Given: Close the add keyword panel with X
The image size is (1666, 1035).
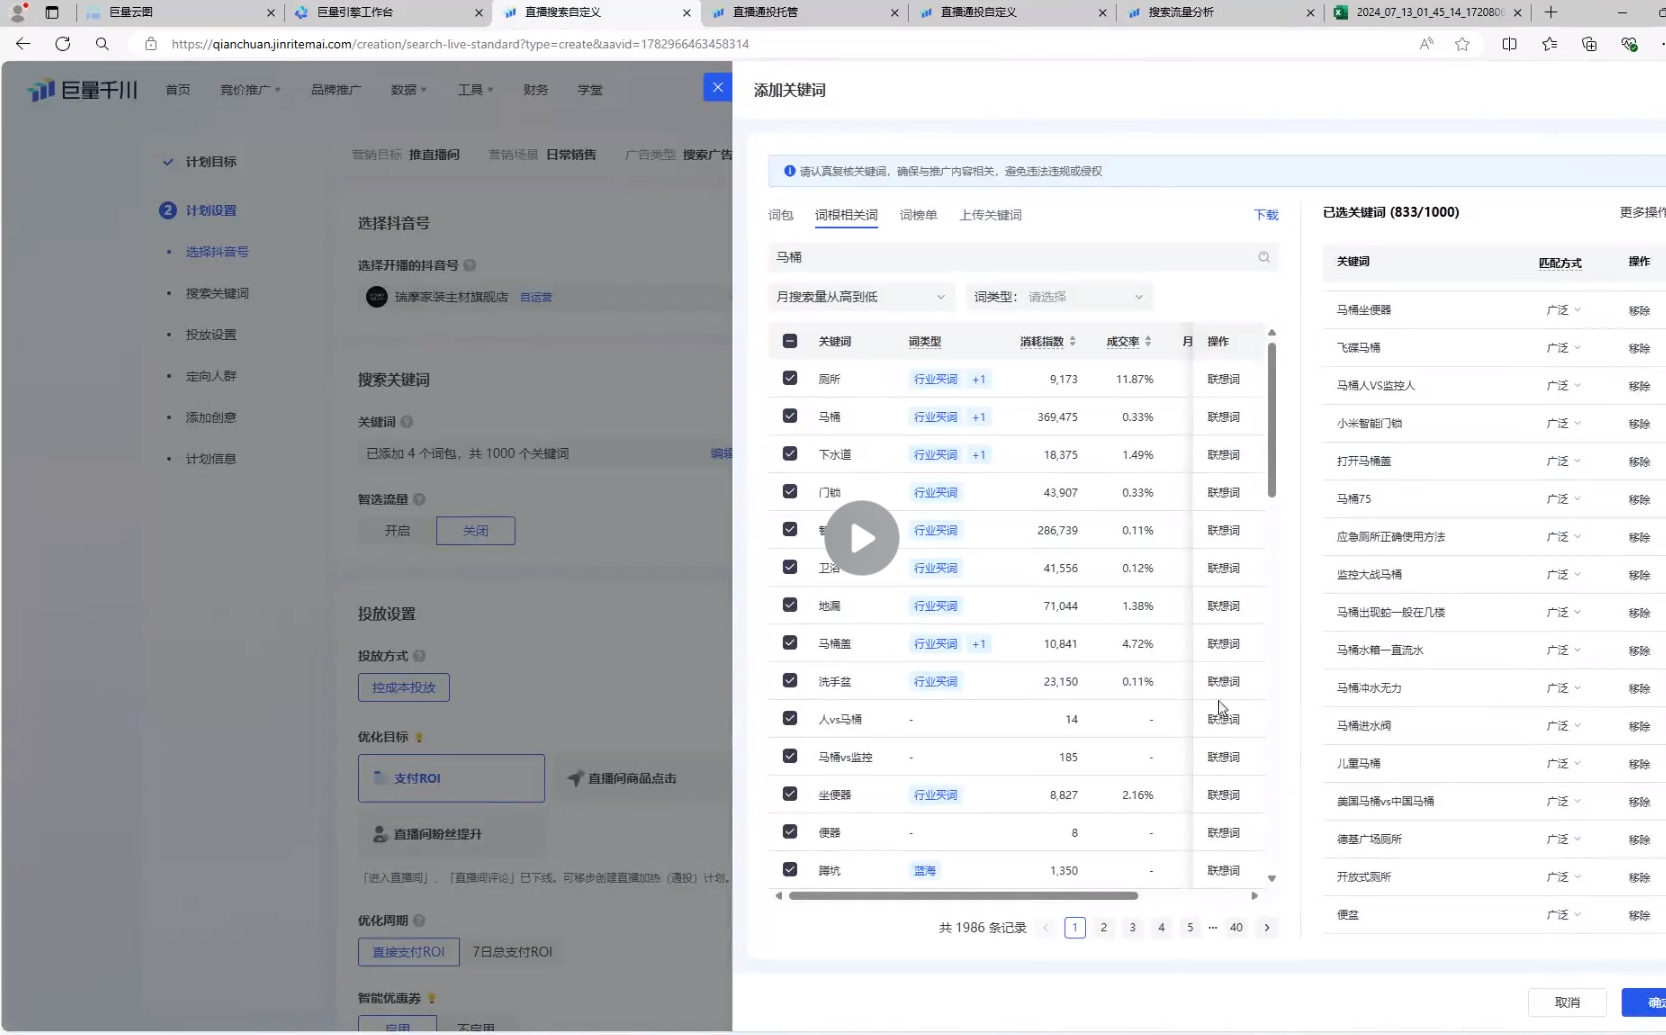Looking at the screenshot, I should coord(717,88).
